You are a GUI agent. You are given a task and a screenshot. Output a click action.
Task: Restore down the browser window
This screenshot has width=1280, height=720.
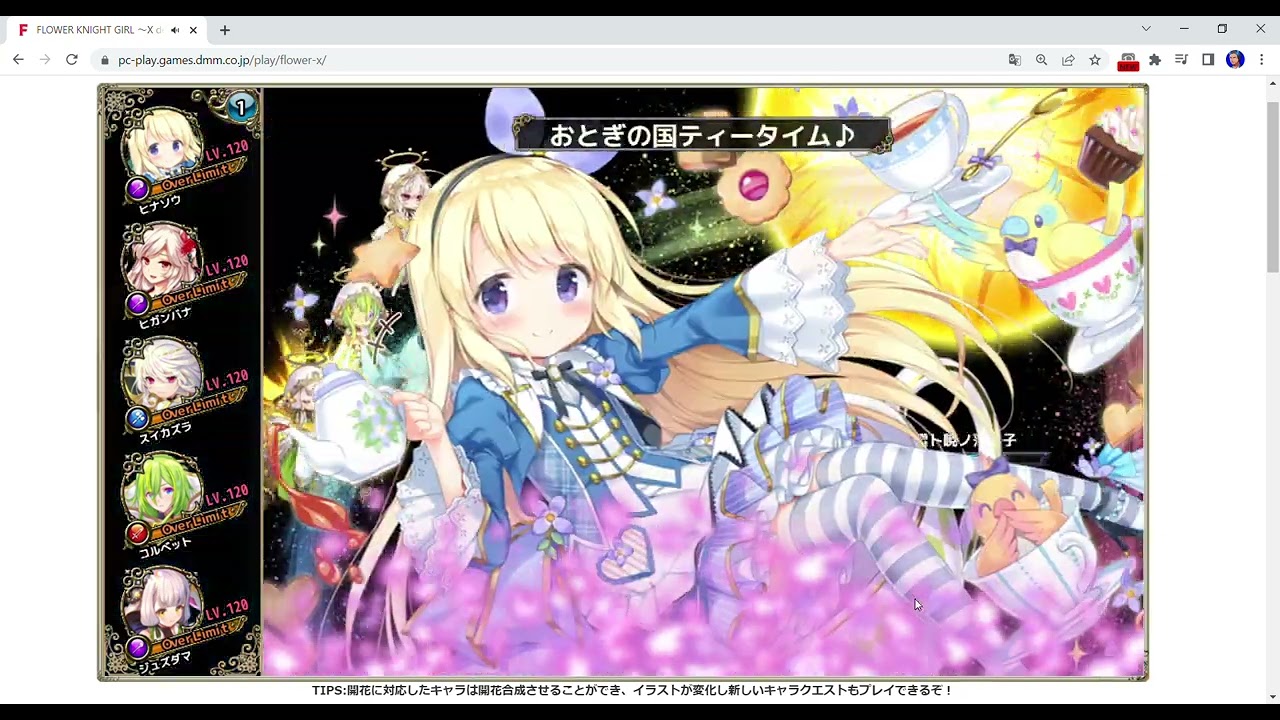tap(1222, 29)
